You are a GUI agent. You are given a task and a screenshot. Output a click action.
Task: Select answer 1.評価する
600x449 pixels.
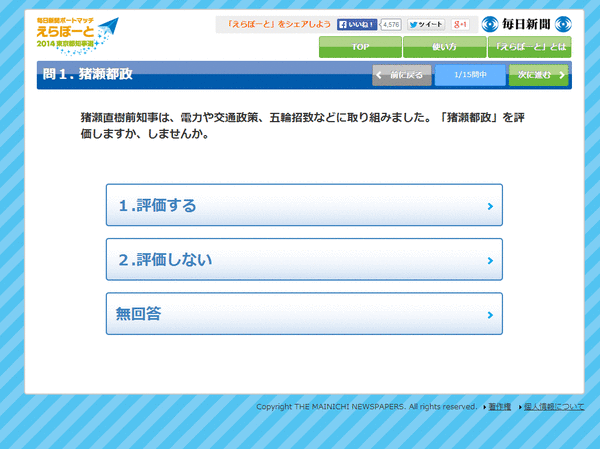click(x=304, y=205)
